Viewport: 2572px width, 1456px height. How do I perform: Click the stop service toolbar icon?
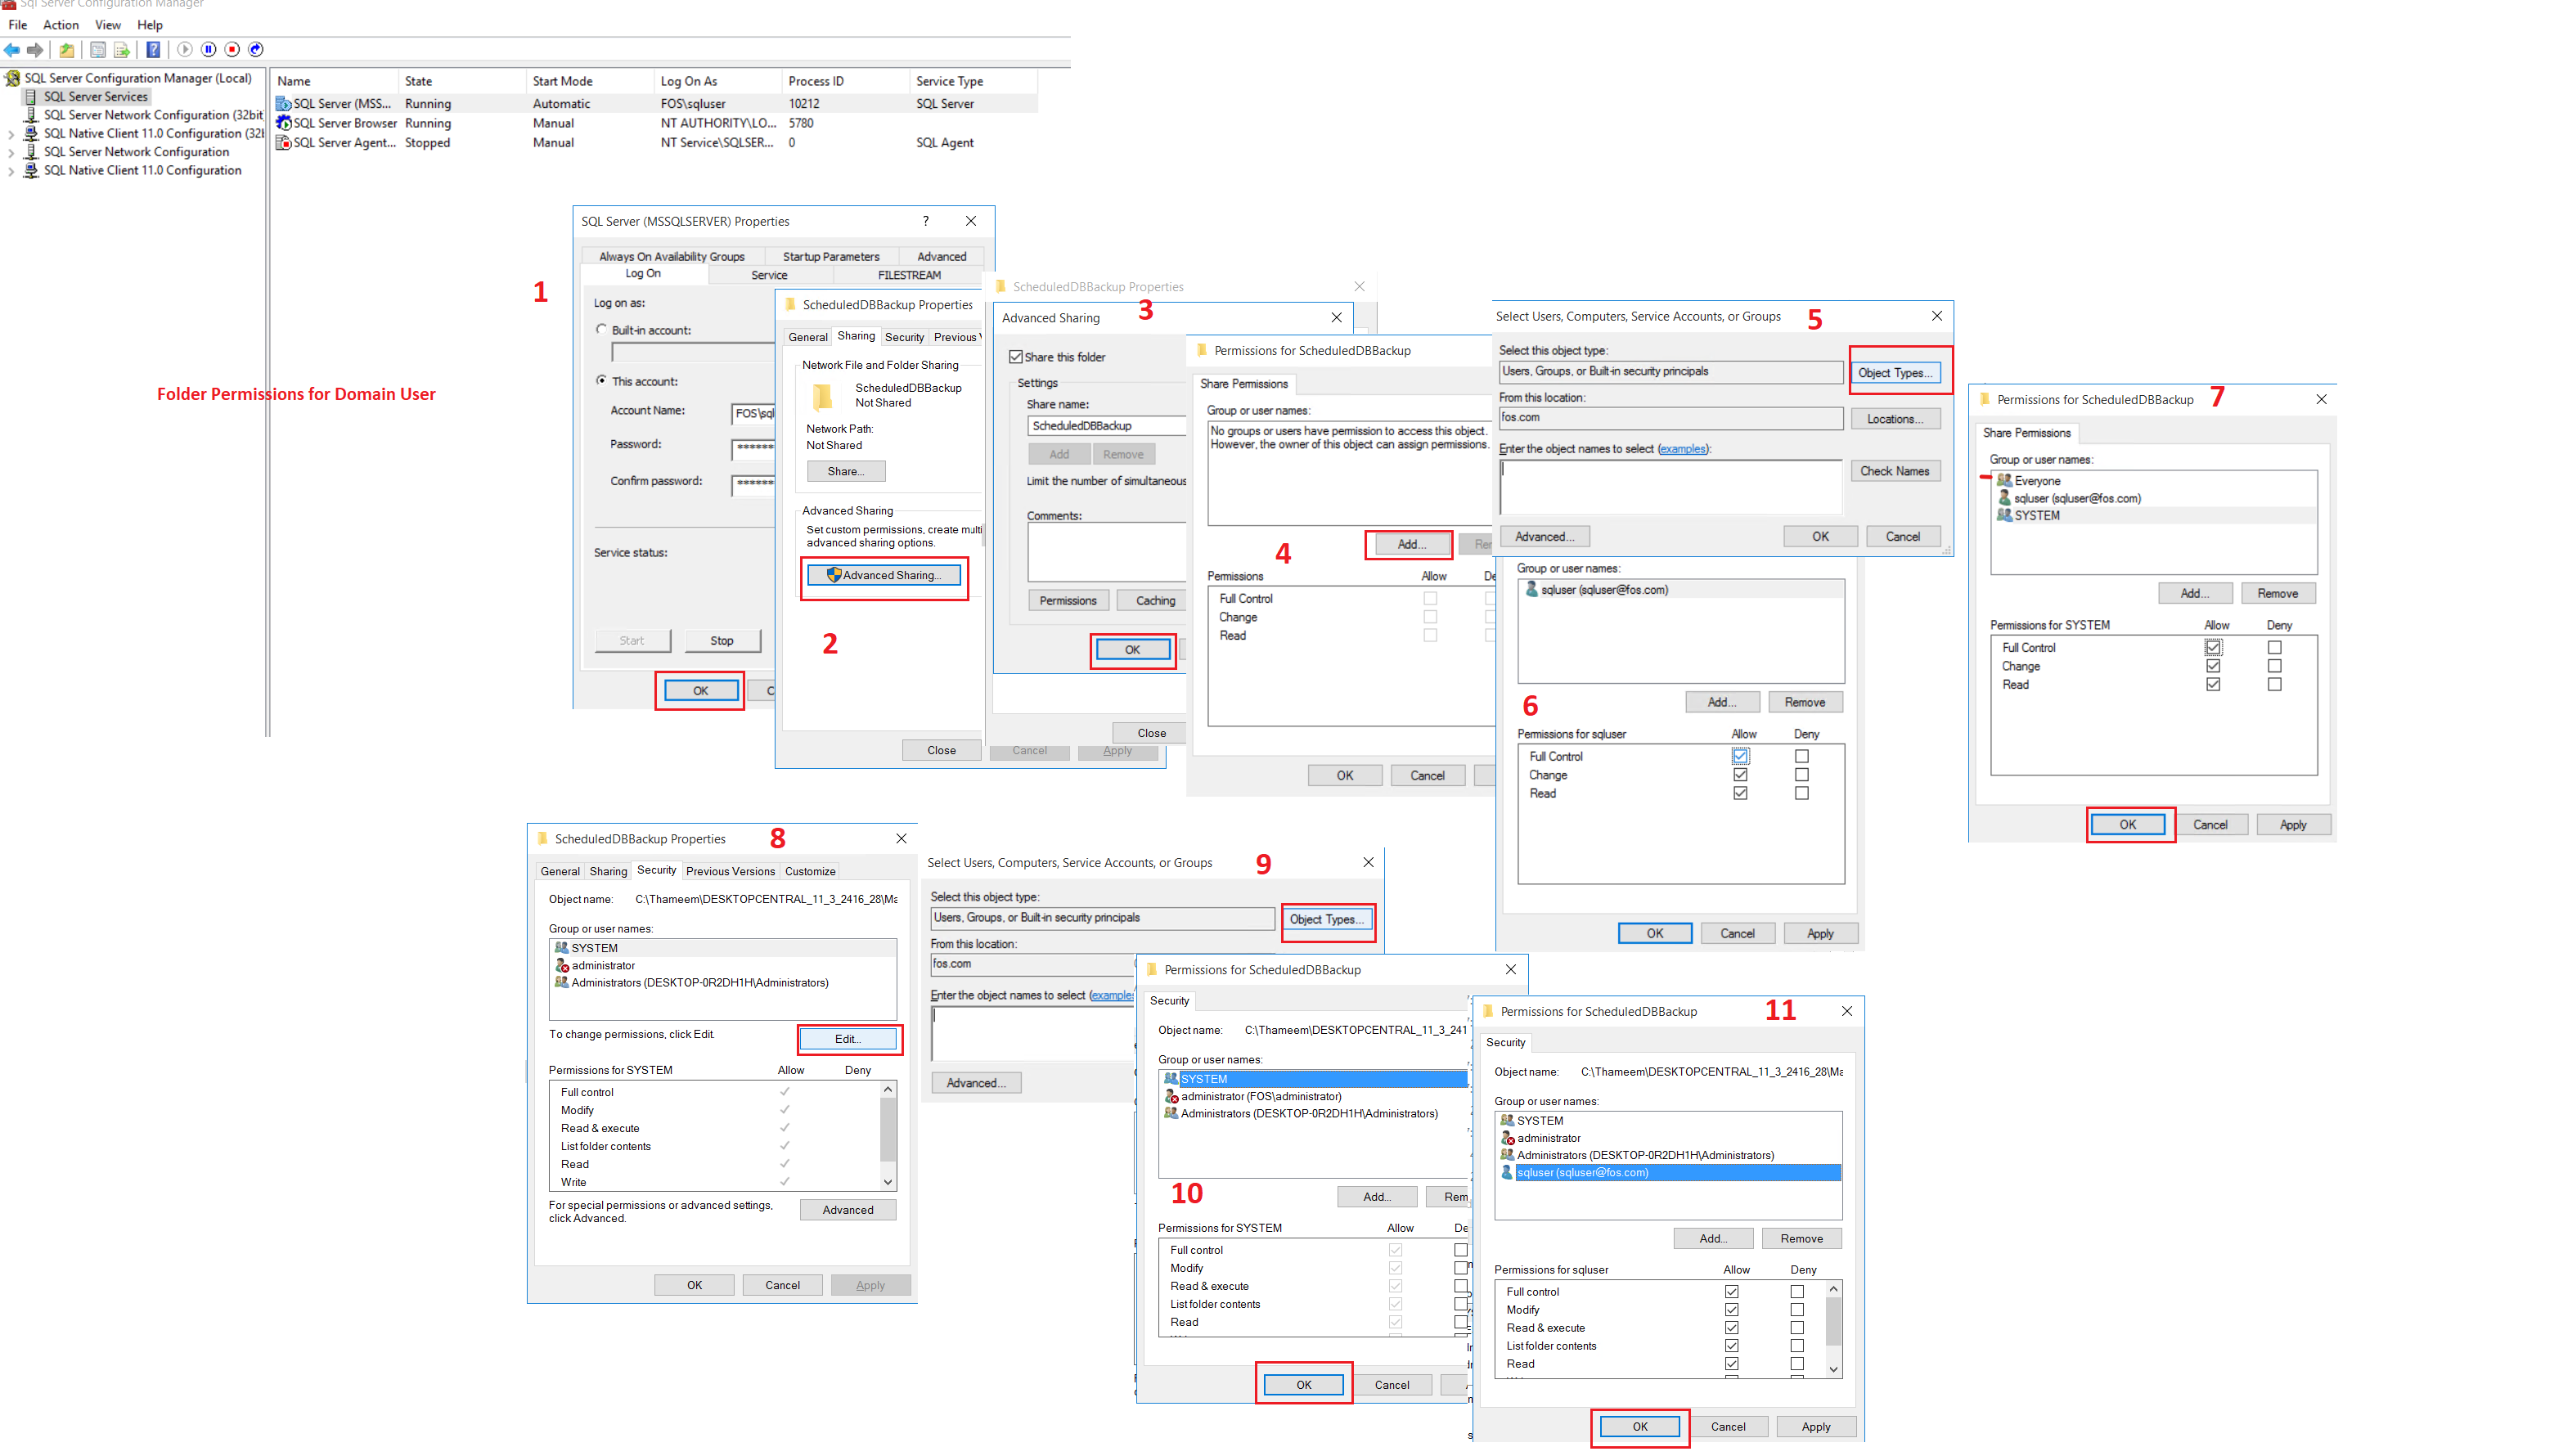(232, 49)
